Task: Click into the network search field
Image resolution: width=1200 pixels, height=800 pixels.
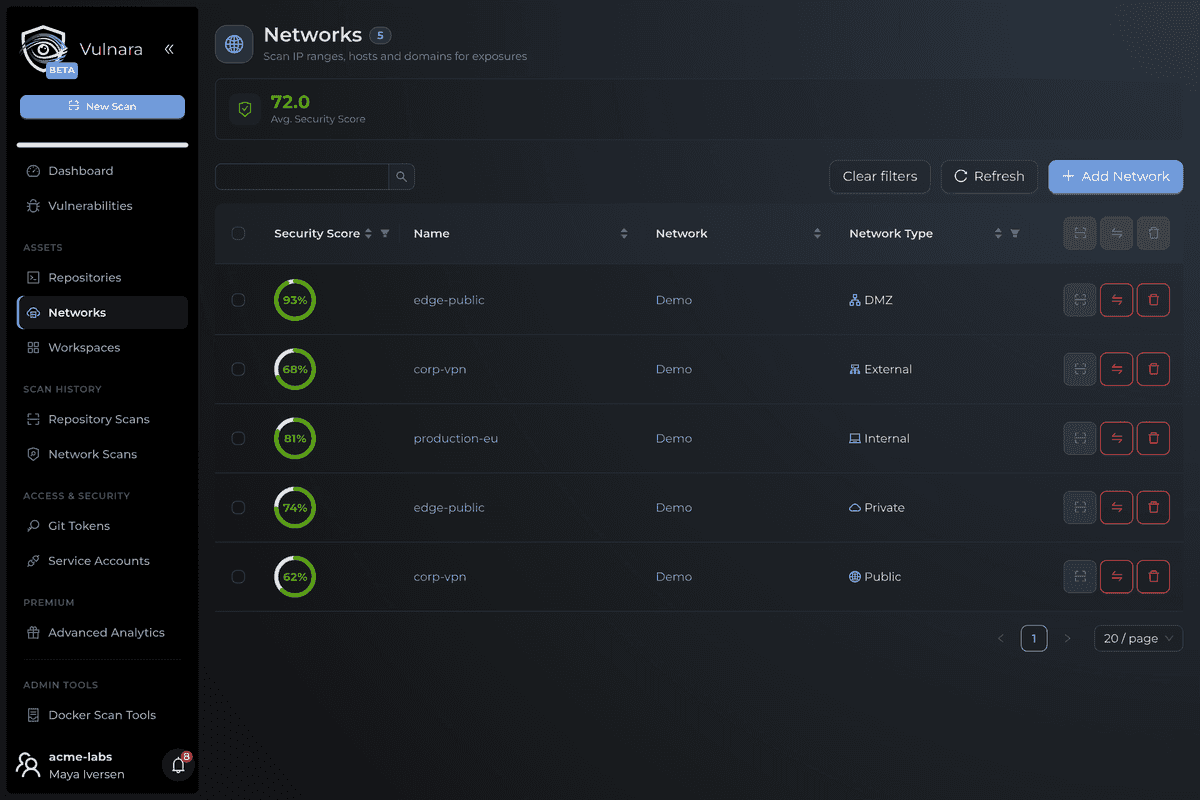Action: coord(302,177)
